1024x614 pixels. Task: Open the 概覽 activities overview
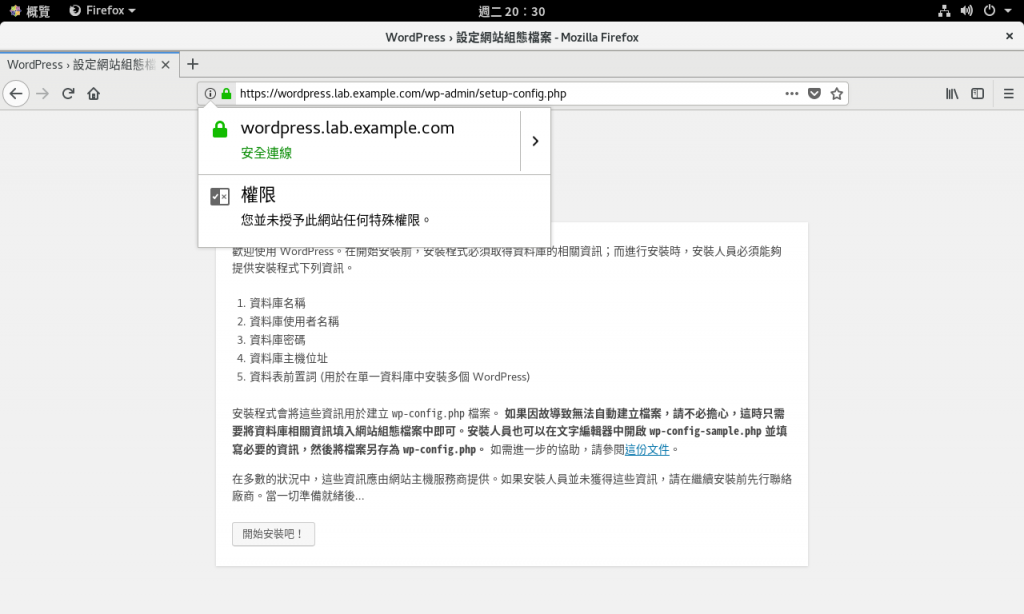coord(30,10)
